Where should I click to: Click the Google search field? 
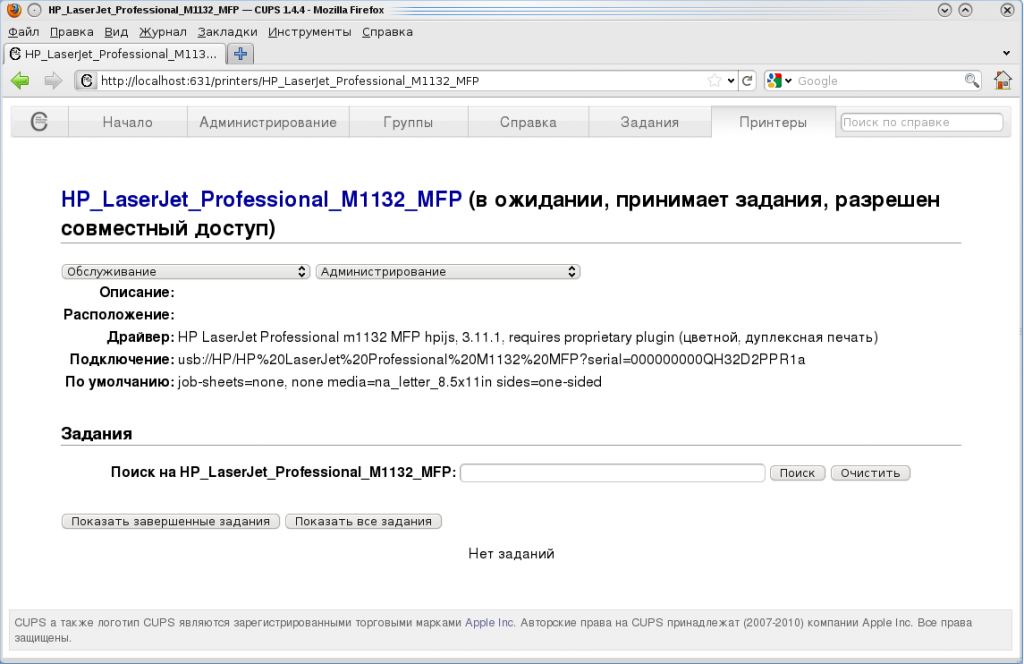click(878, 81)
